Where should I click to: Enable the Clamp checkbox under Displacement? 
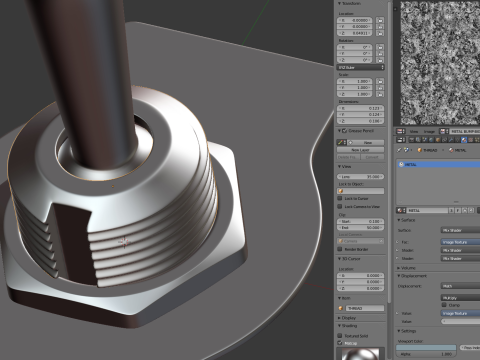coord(444,305)
